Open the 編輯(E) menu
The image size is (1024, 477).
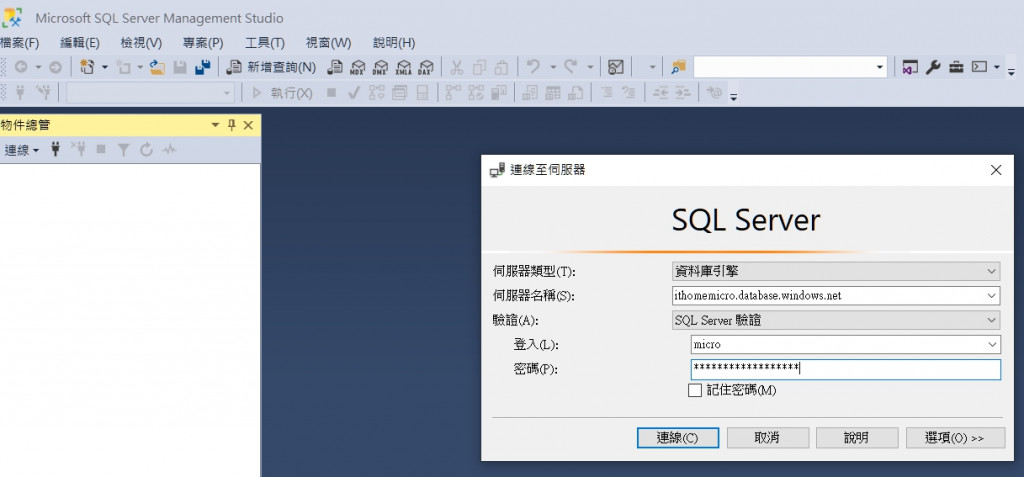coord(80,43)
